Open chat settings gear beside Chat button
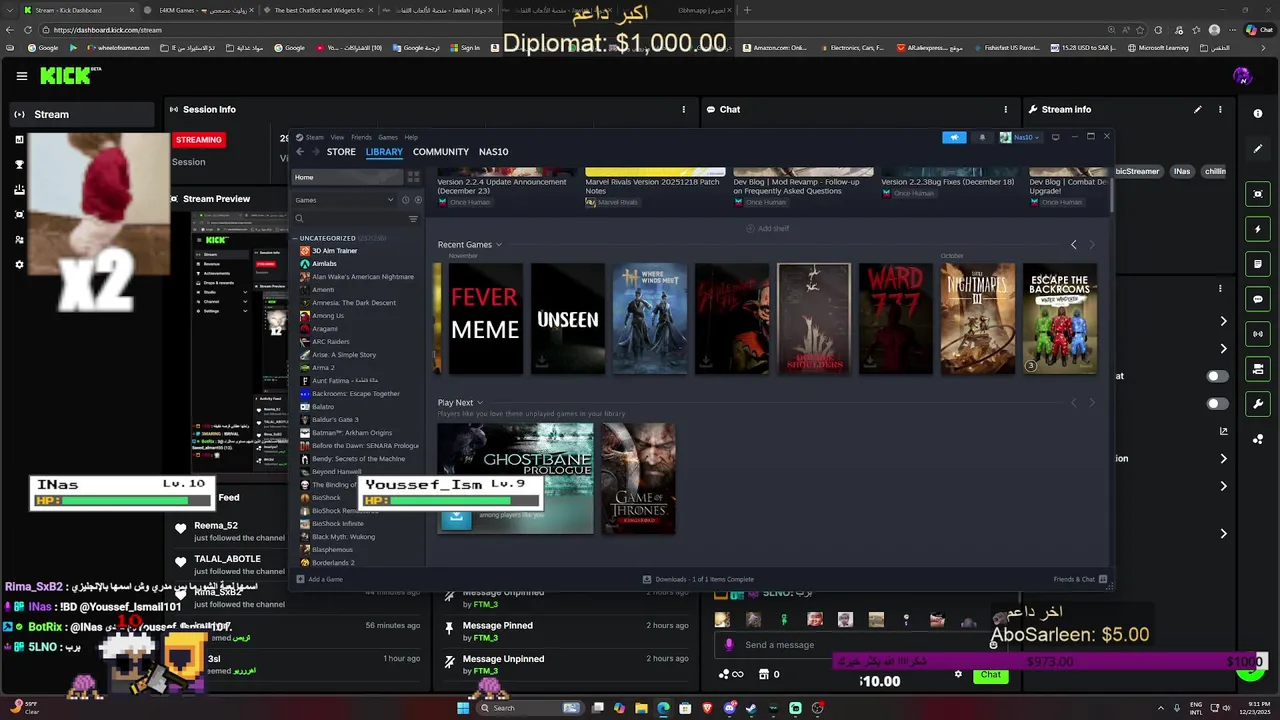Screen dimensions: 1280x720 [958, 674]
